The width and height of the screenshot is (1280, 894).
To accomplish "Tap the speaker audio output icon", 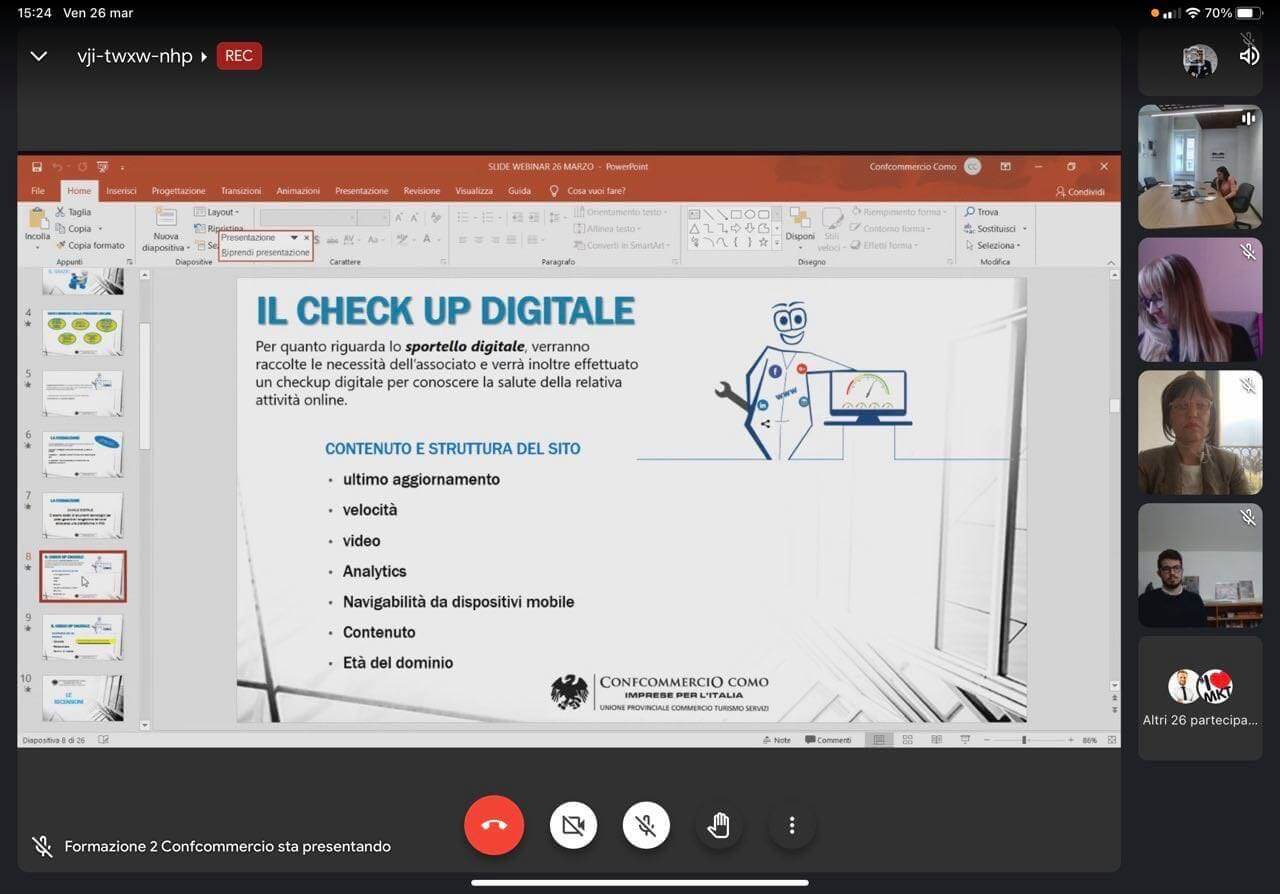I will click(1249, 56).
